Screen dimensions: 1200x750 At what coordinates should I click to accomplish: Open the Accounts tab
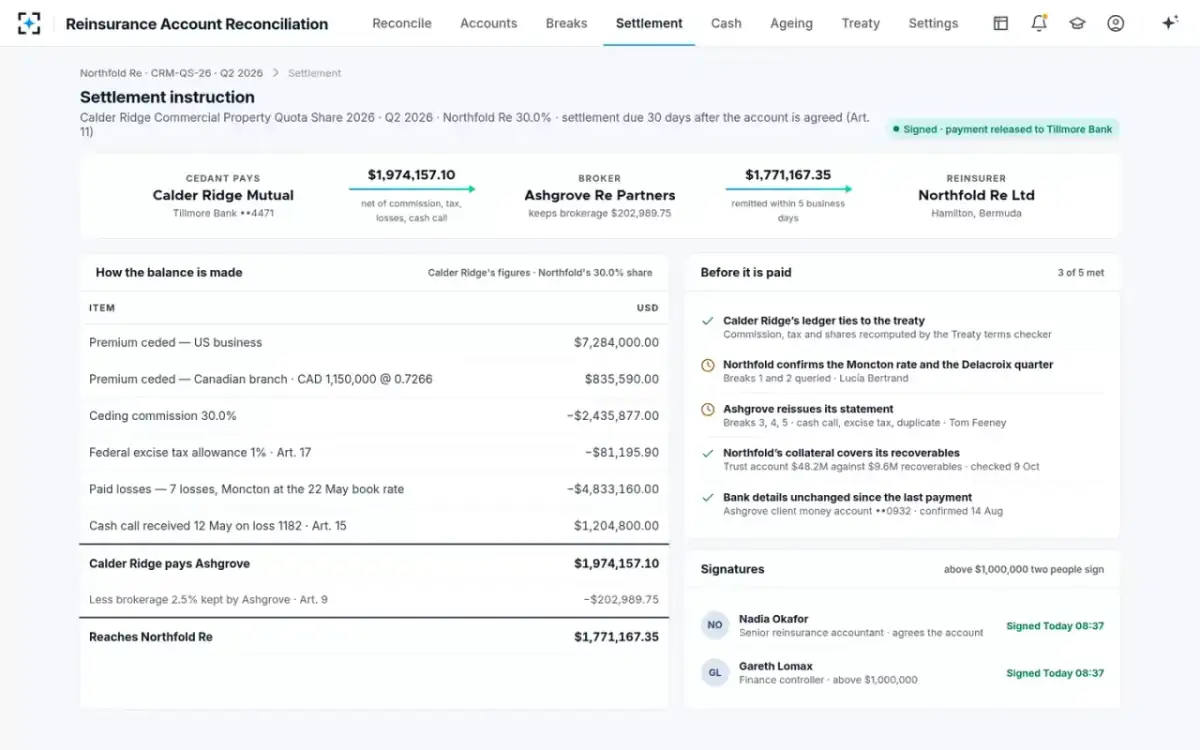(x=489, y=23)
